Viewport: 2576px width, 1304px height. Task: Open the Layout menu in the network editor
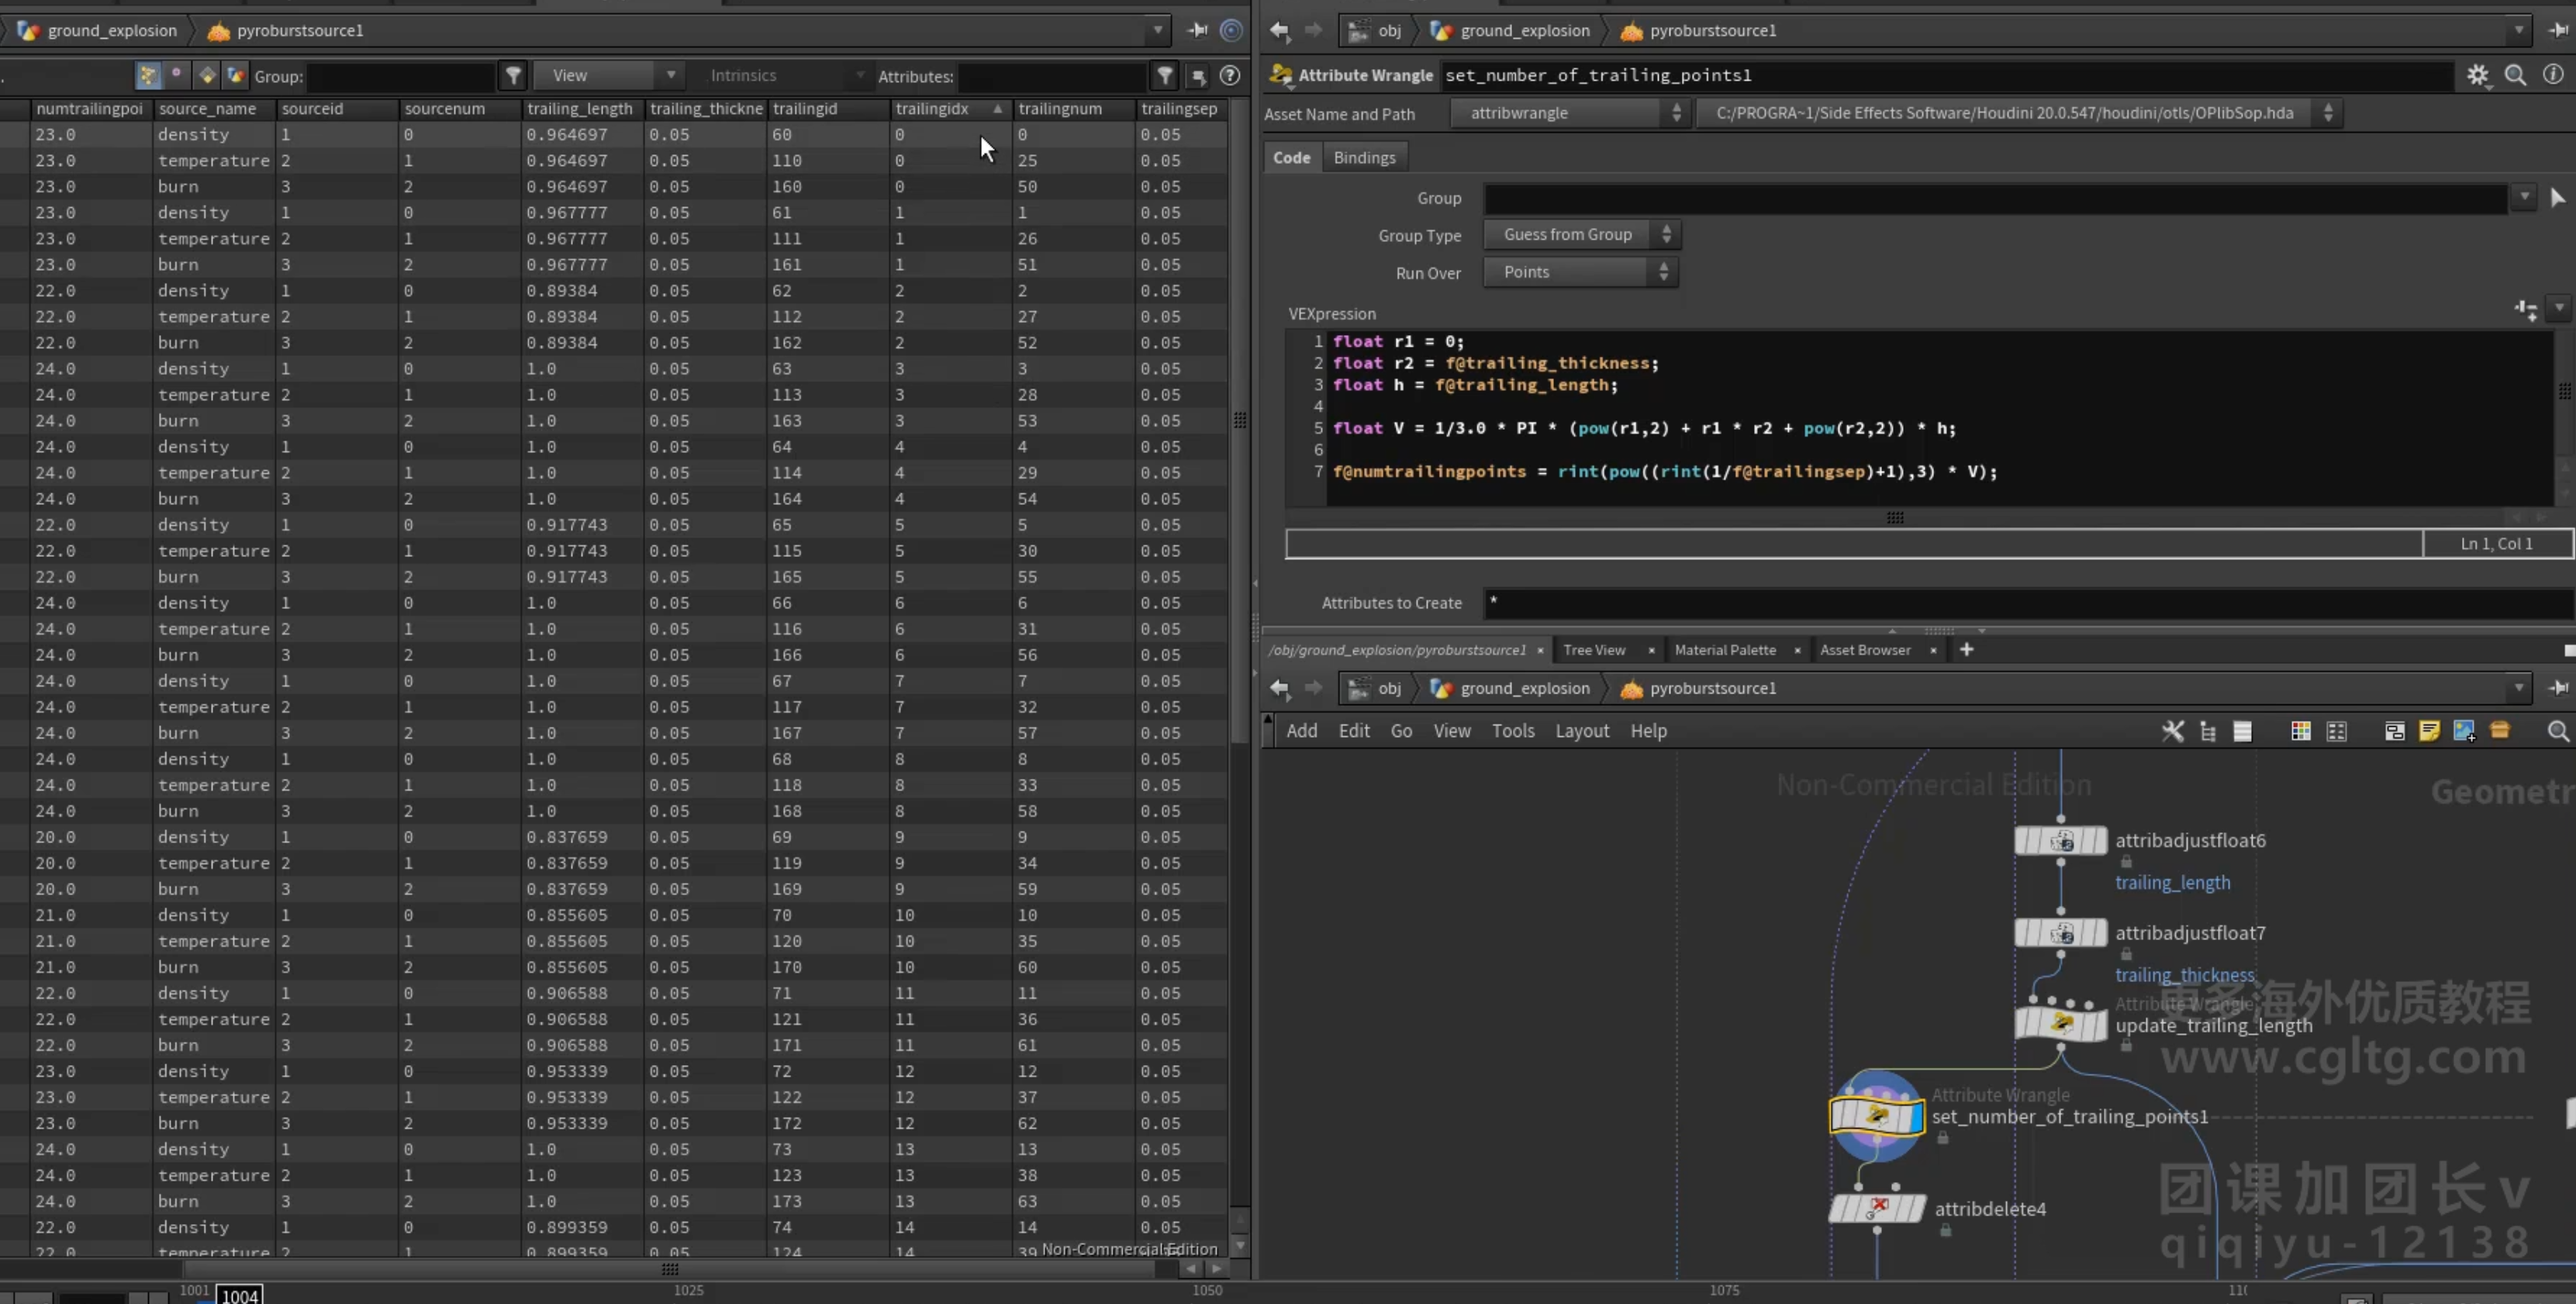click(x=1582, y=731)
